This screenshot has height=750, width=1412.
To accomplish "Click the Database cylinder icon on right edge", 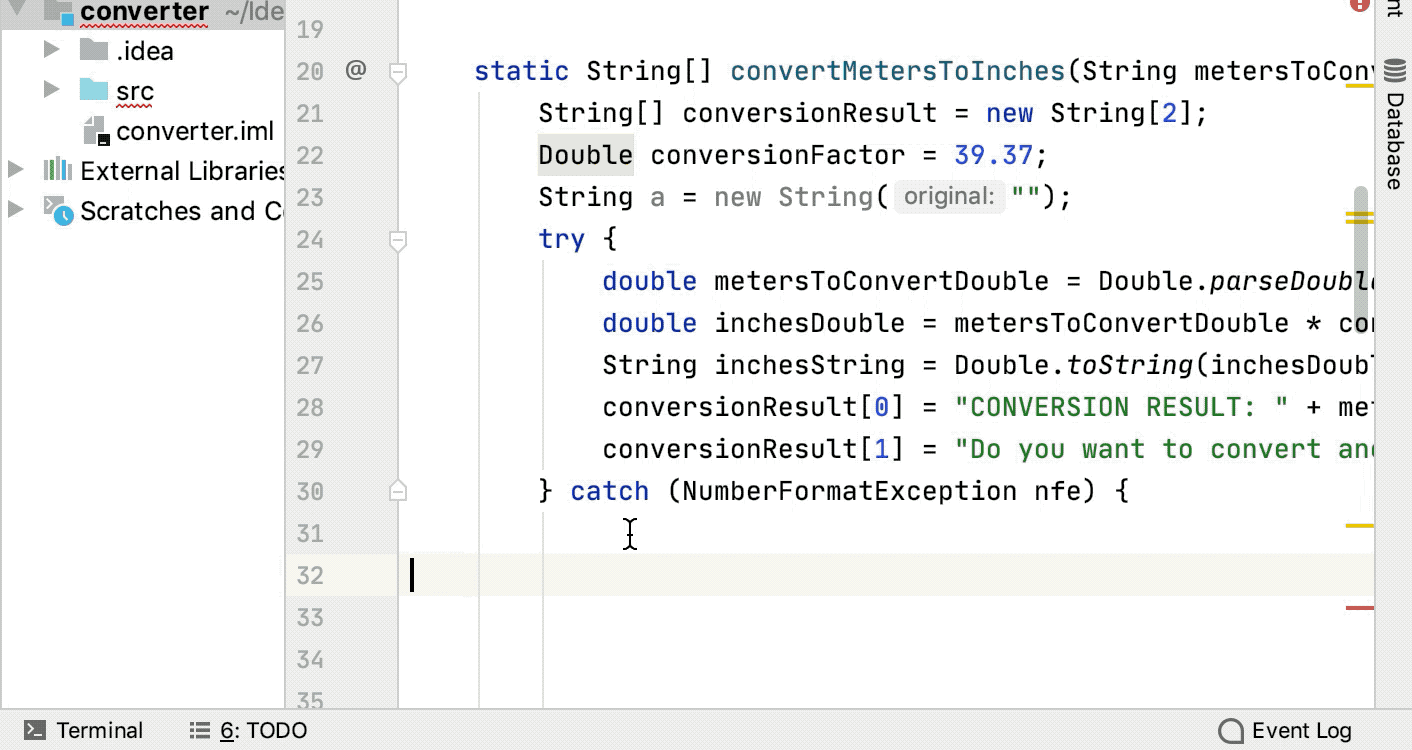I will click(x=1392, y=71).
